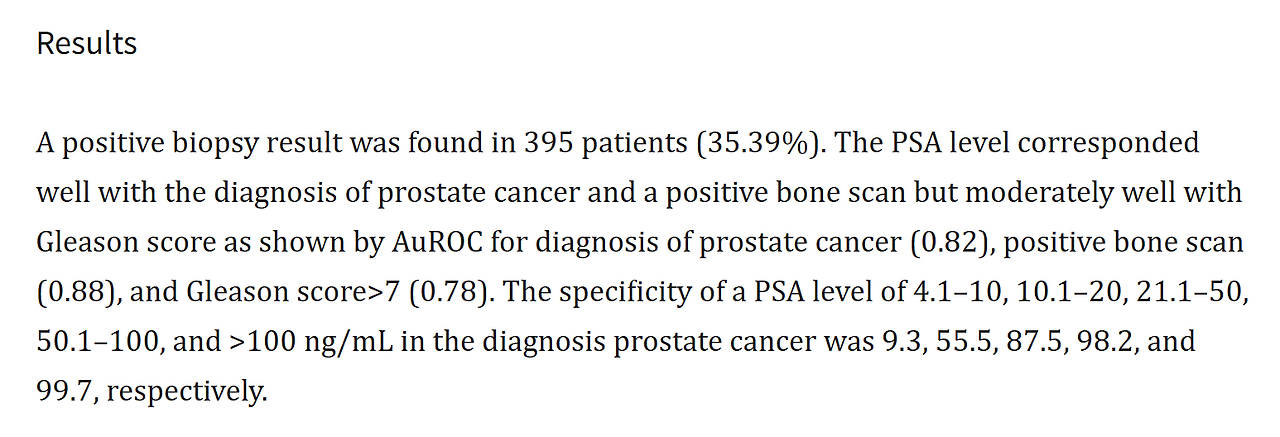Click the word "respectively"

pyautogui.click(x=185, y=390)
